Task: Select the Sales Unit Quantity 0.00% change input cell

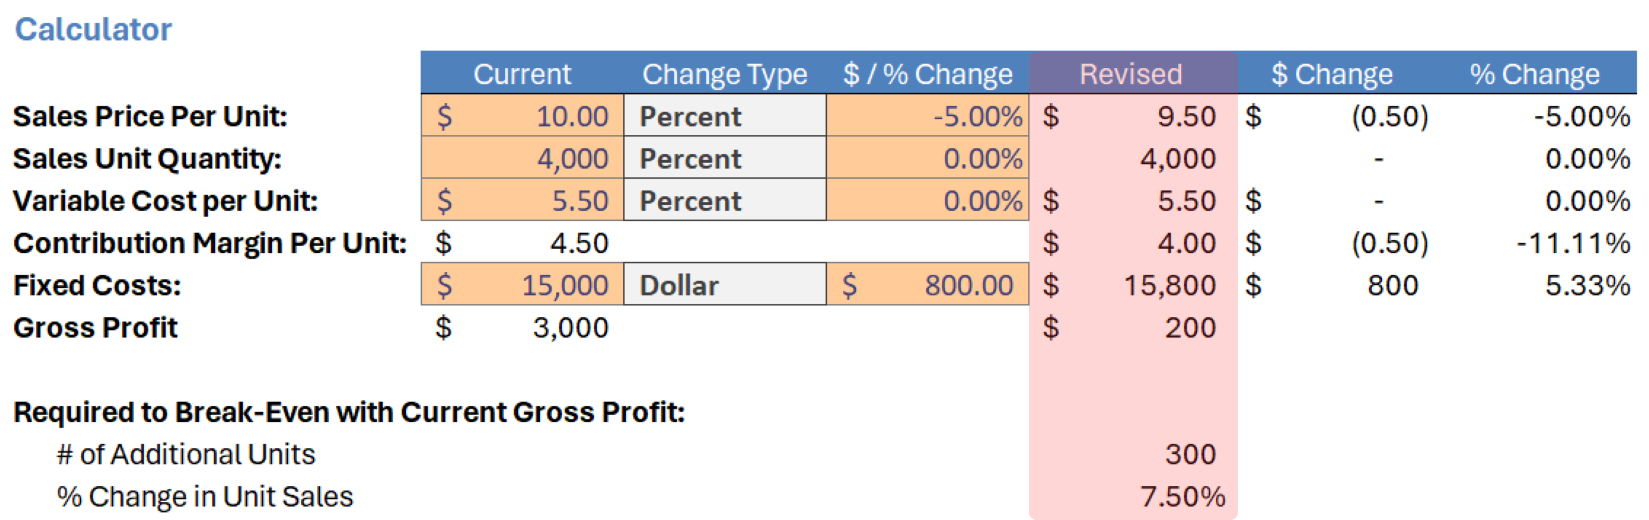Action: [927, 158]
